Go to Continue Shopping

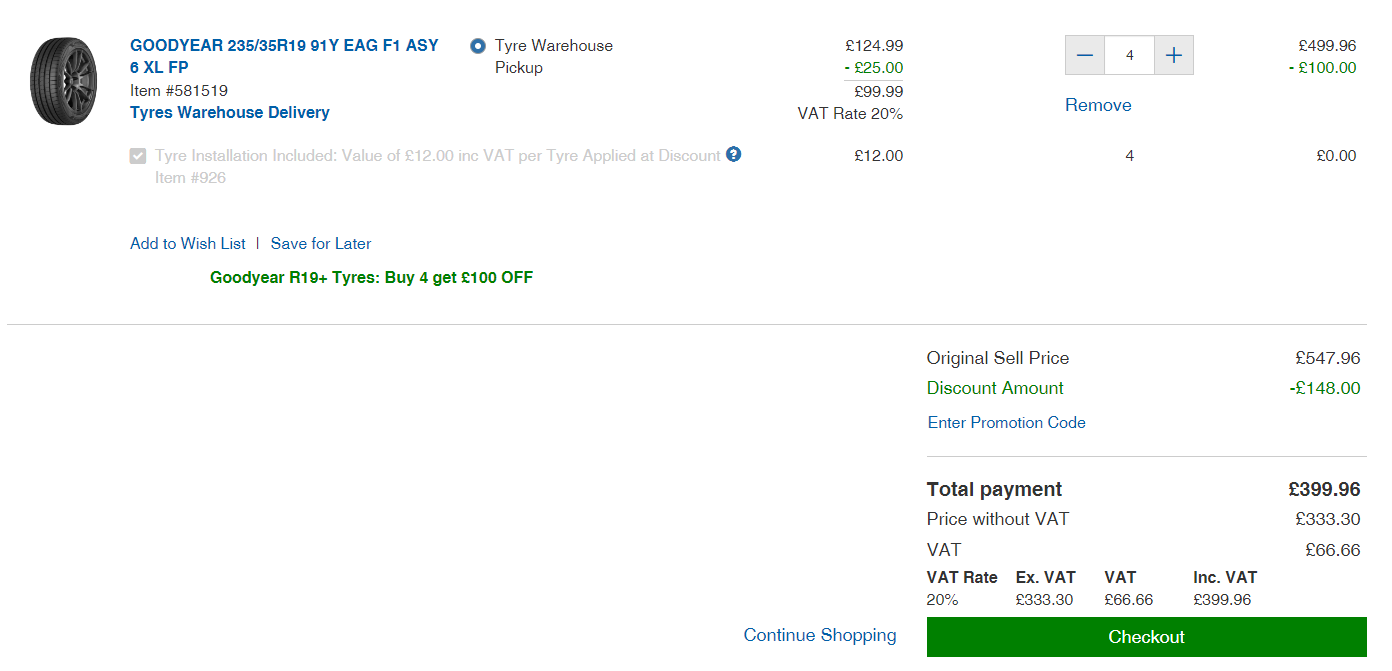[820, 635]
